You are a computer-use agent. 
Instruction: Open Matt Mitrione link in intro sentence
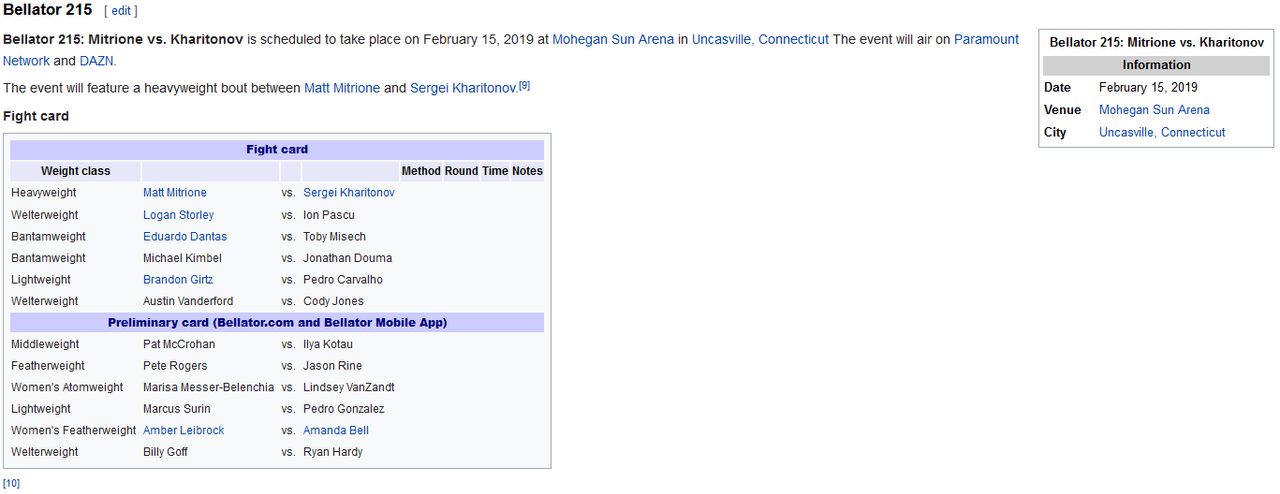pyautogui.click(x=342, y=88)
